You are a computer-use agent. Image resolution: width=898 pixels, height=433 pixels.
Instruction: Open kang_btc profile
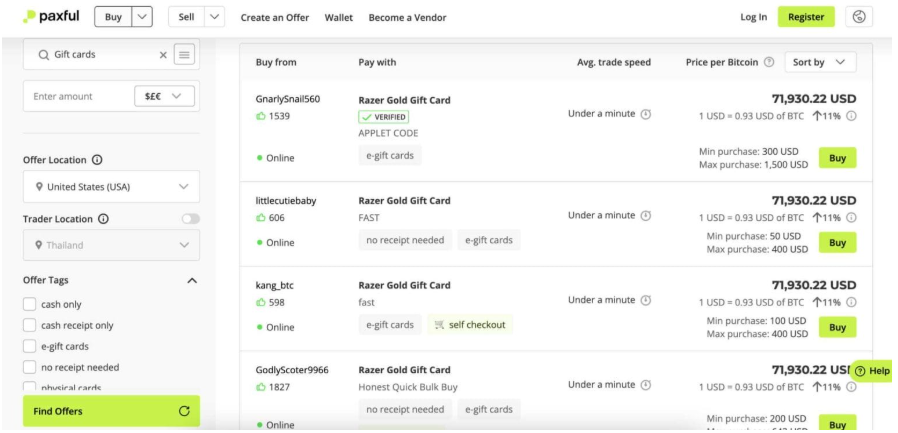[x=274, y=285]
